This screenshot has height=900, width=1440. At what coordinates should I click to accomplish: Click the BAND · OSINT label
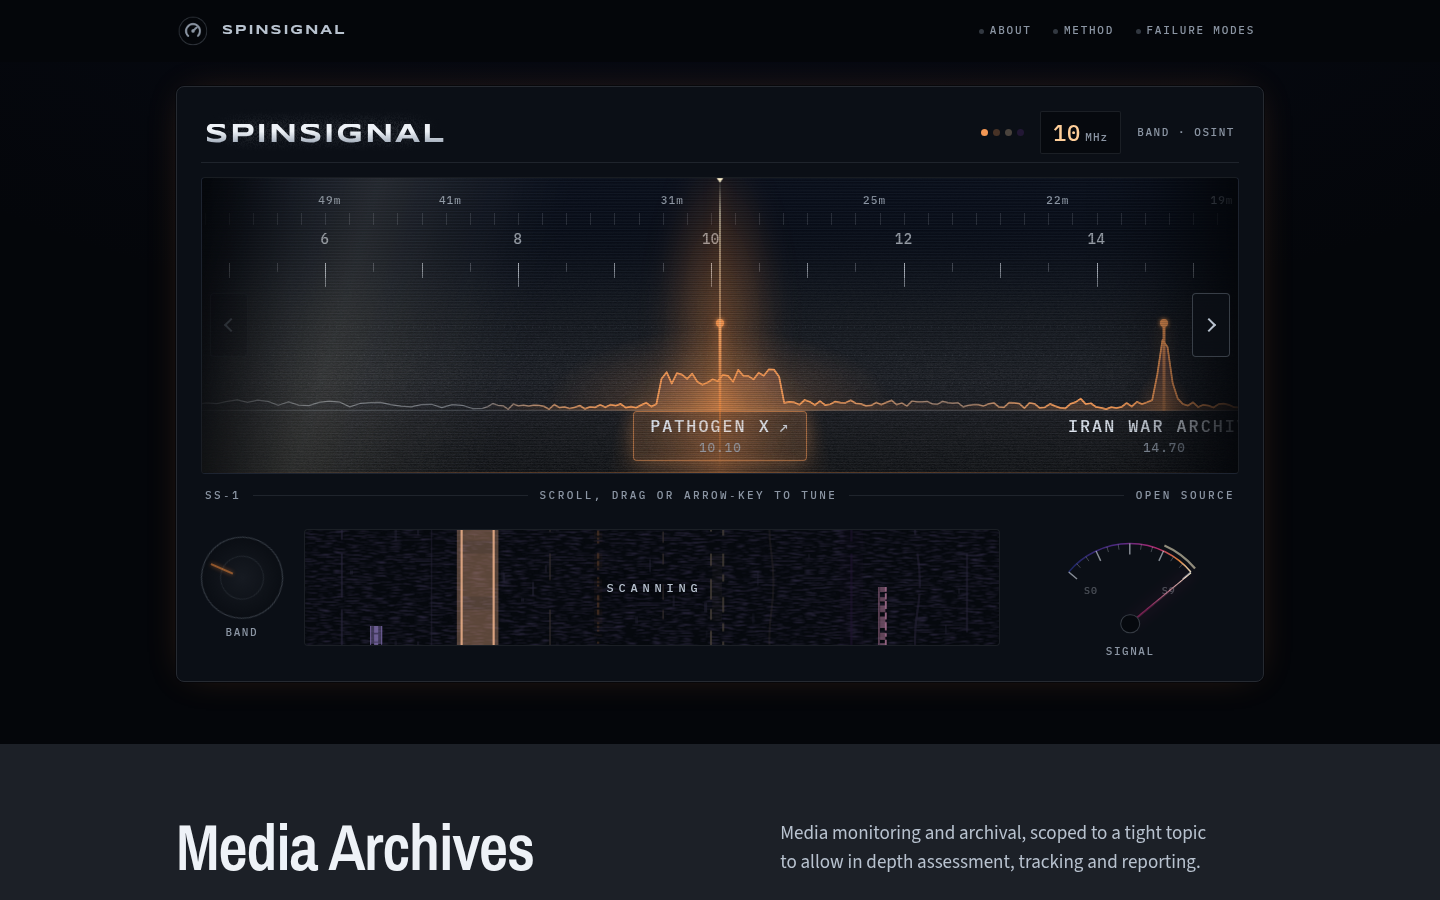[1185, 132]
